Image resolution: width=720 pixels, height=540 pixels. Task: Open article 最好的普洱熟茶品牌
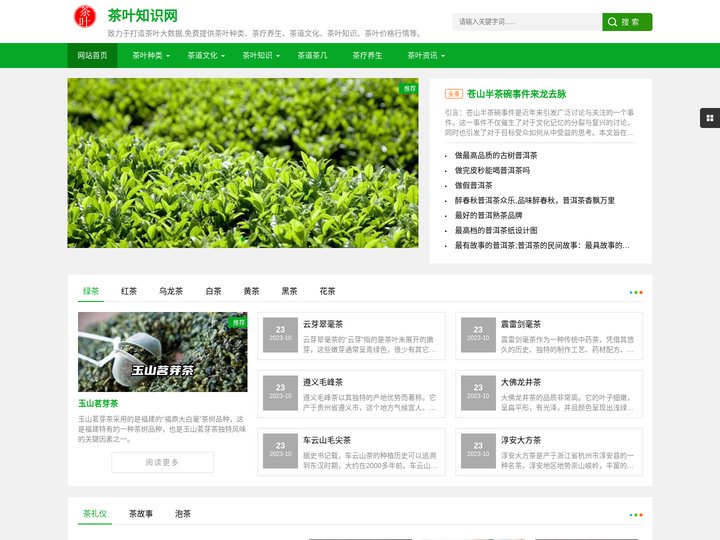click(489, 215)
